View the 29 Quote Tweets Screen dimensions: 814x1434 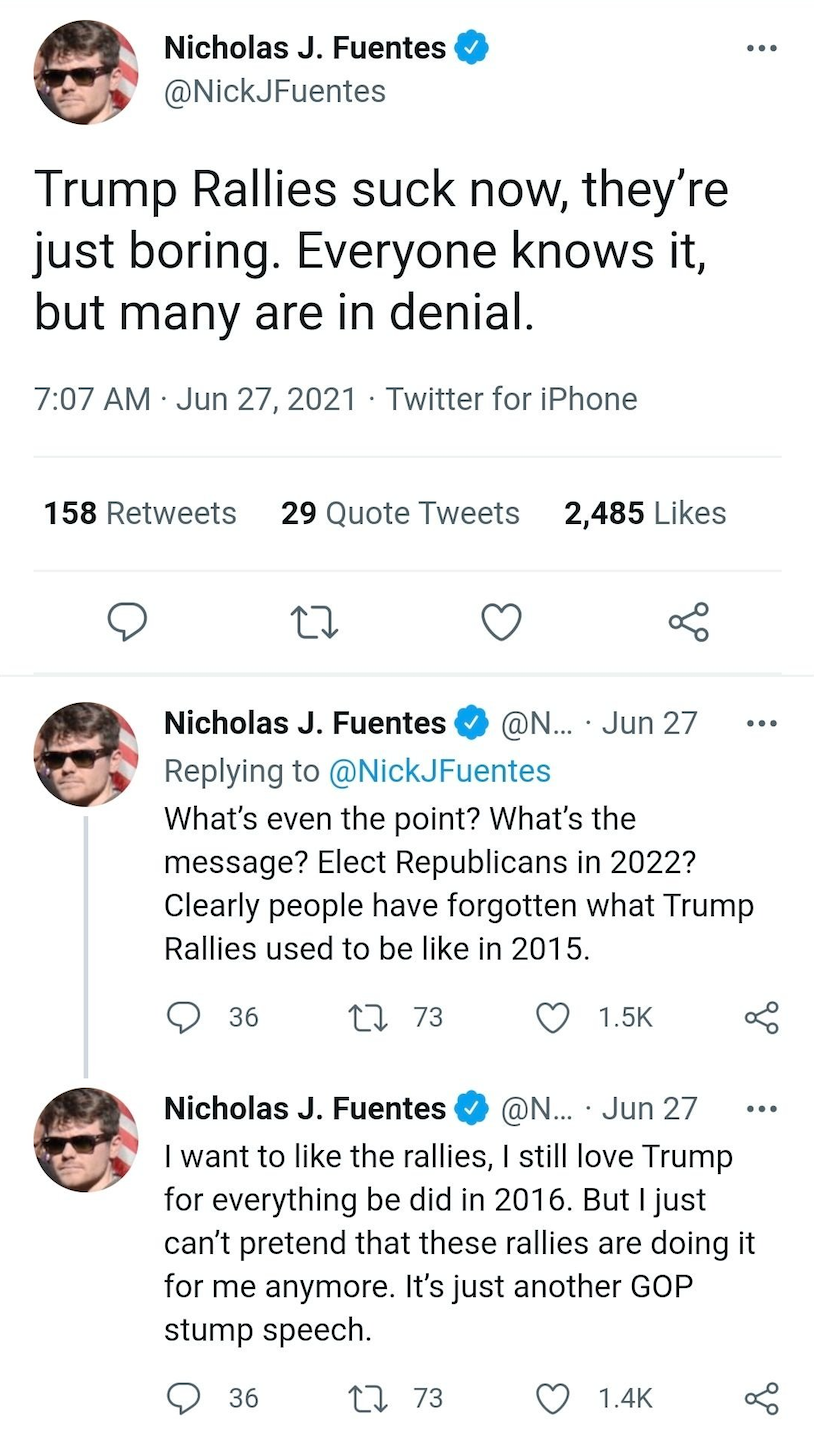click(x=400, y=513)
